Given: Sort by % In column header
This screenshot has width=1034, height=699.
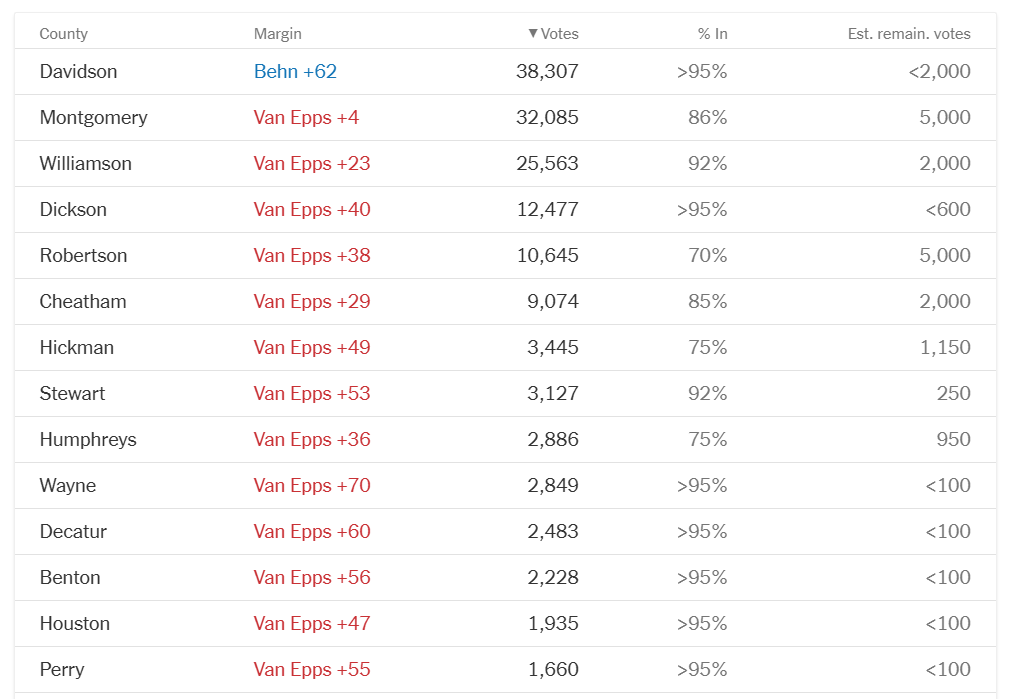Looking at the screenshot, I should 712,34.
